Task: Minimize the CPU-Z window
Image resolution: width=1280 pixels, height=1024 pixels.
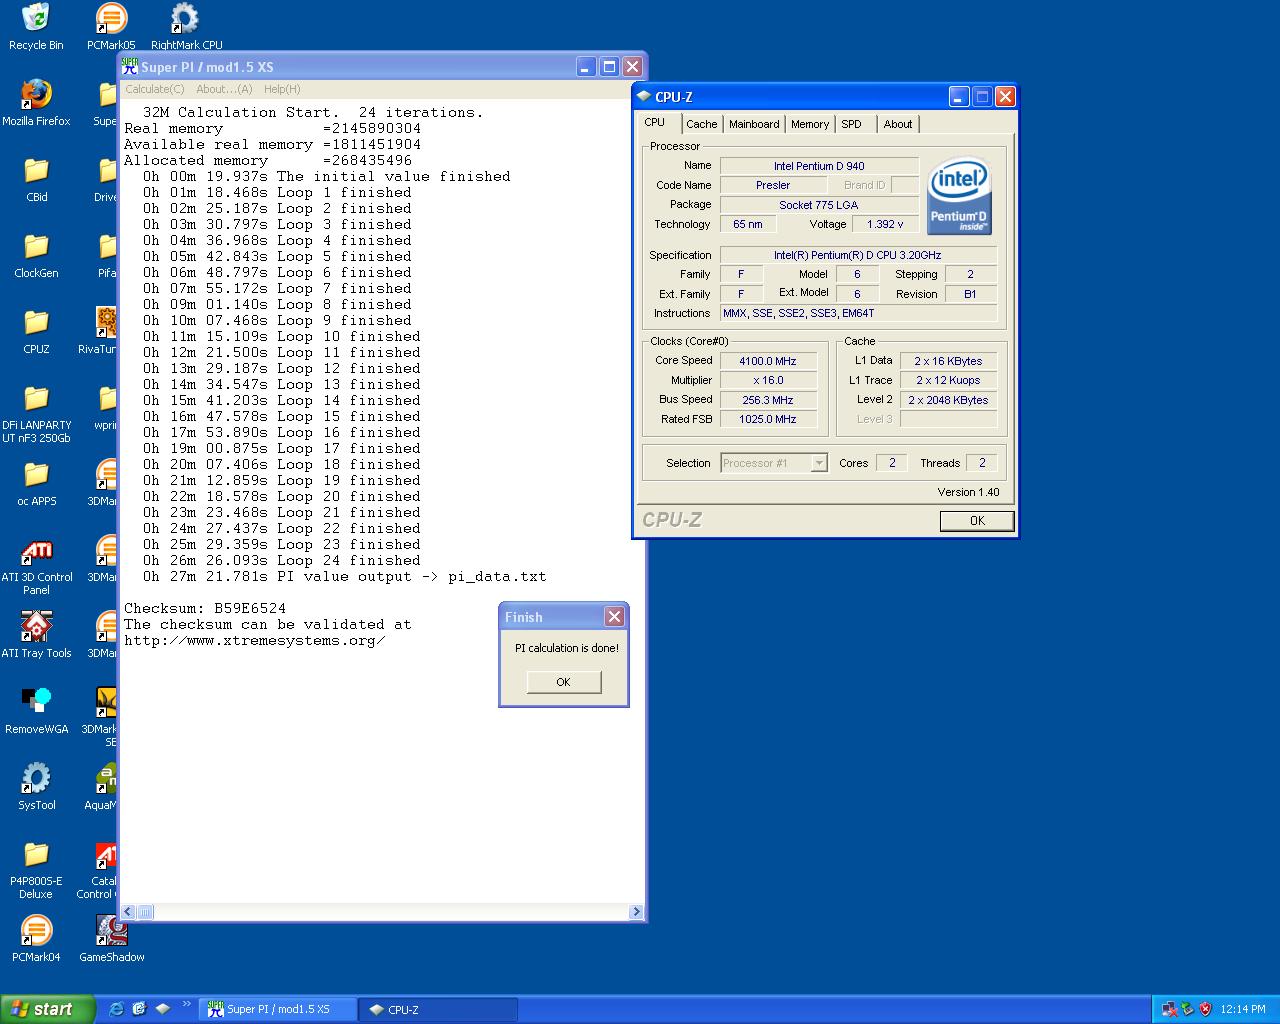Action: [x=959, y=96]
